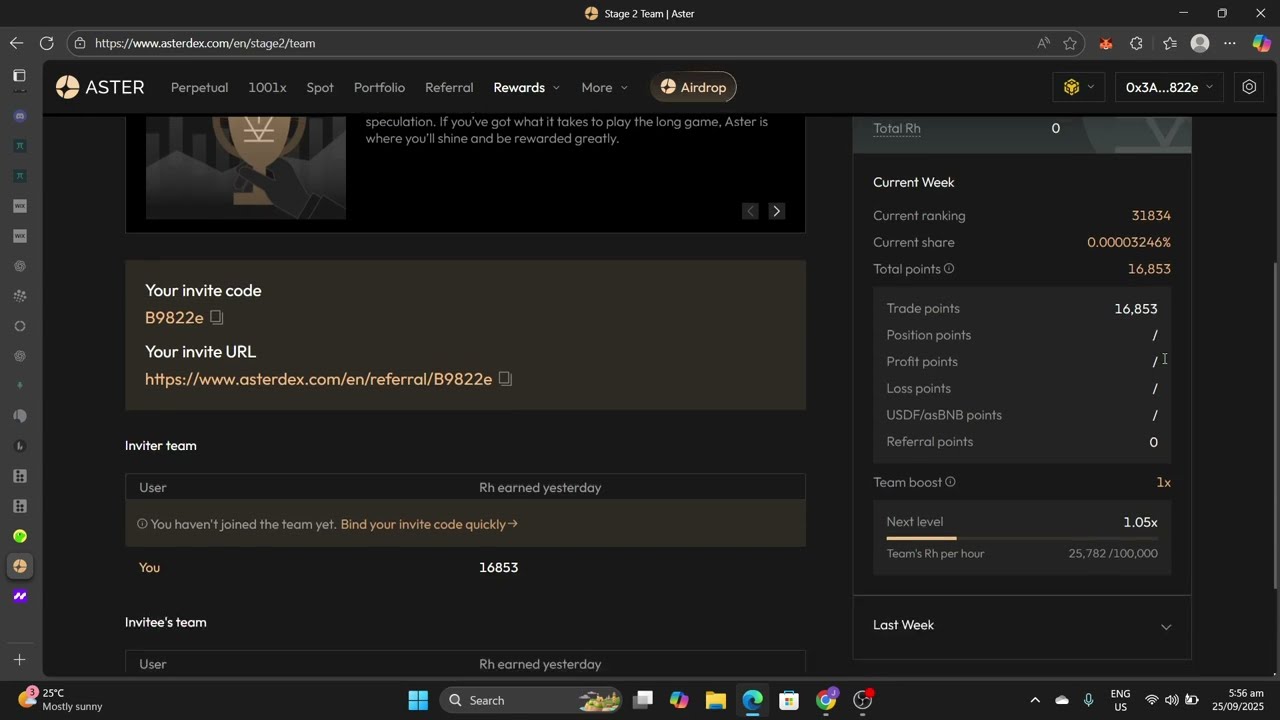Click Current share 0.00003246% value

coord(1129,242)
